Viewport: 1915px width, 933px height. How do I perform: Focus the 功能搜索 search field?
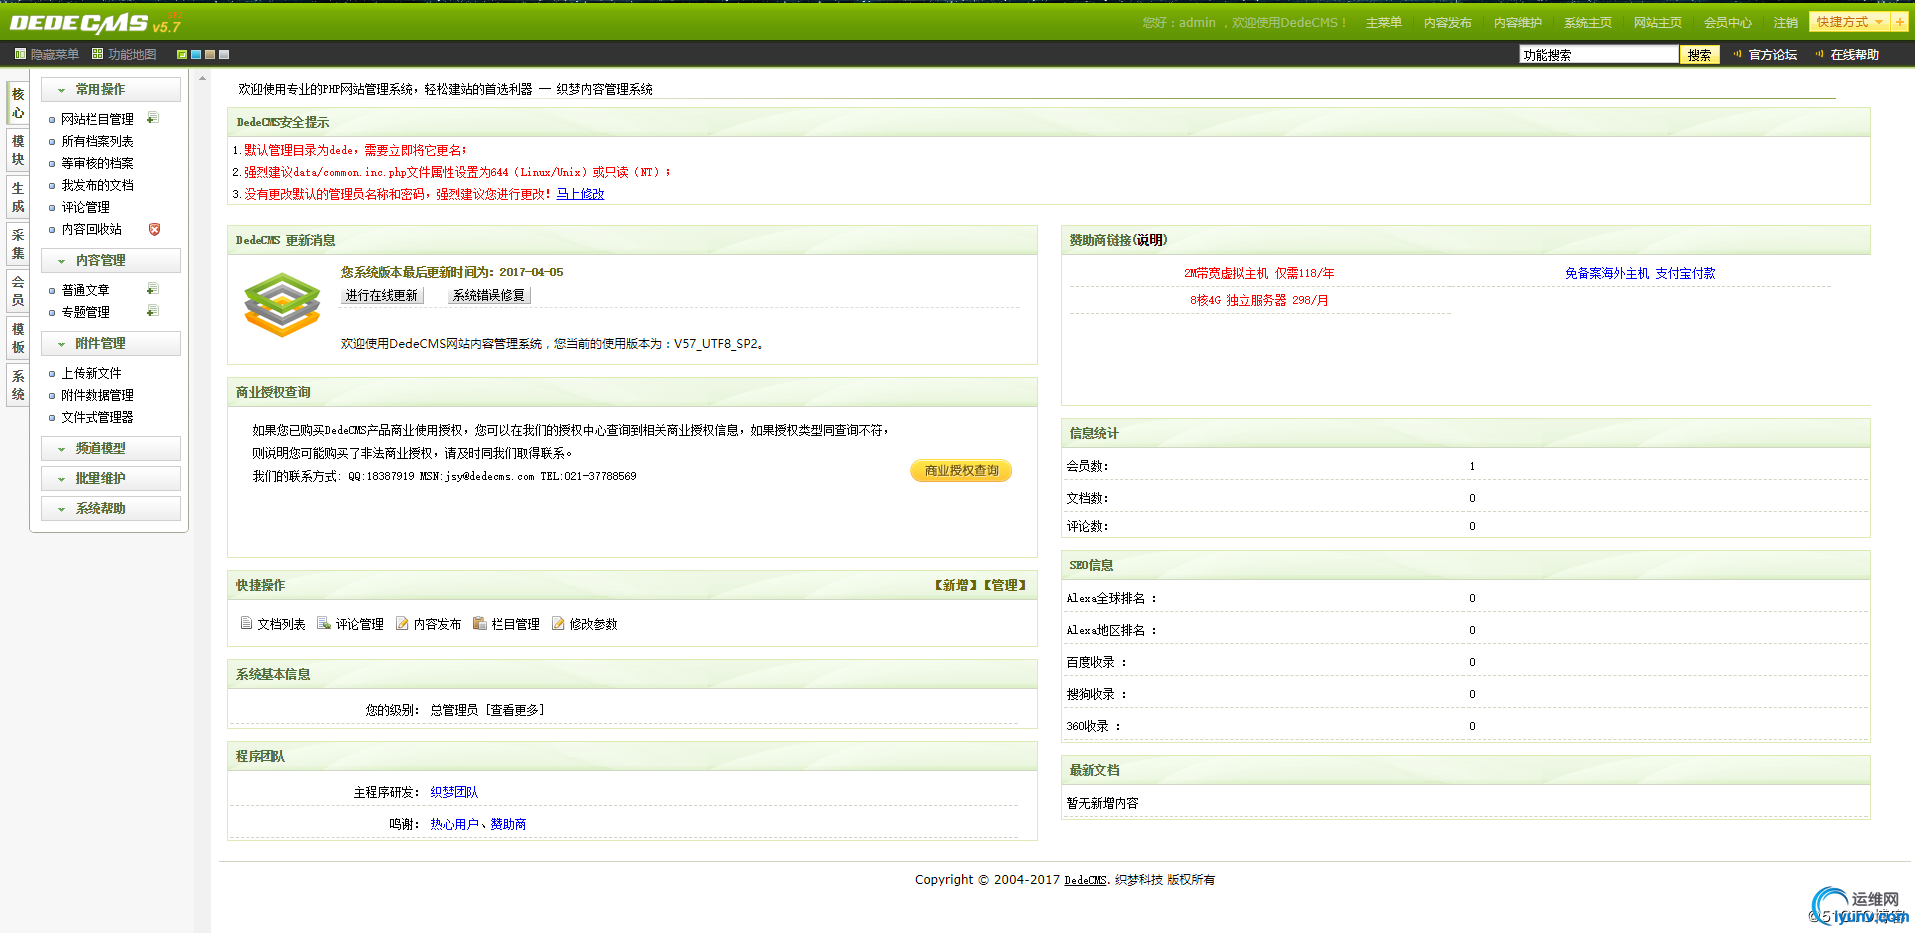[x=1599, y=54]
